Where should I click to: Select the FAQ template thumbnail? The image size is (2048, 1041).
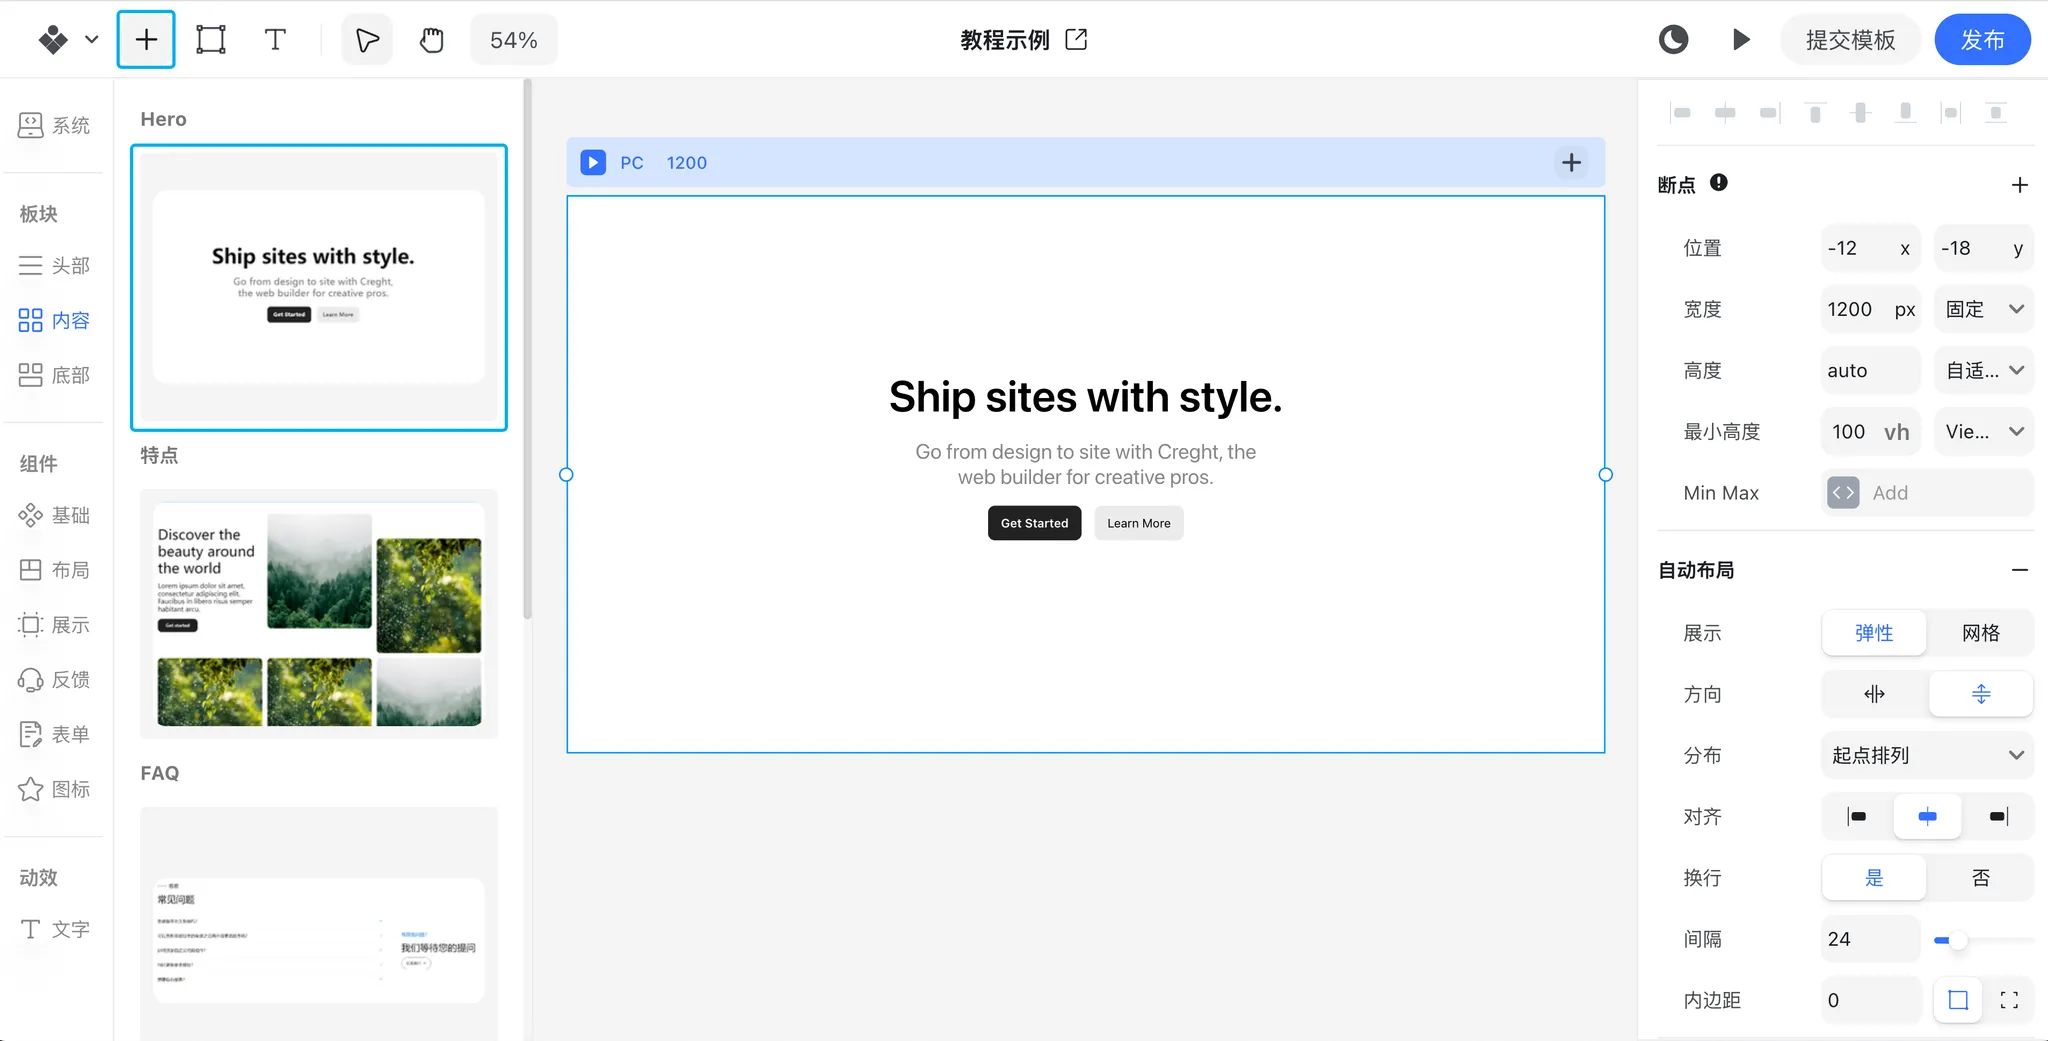click(x=319, y=924)
